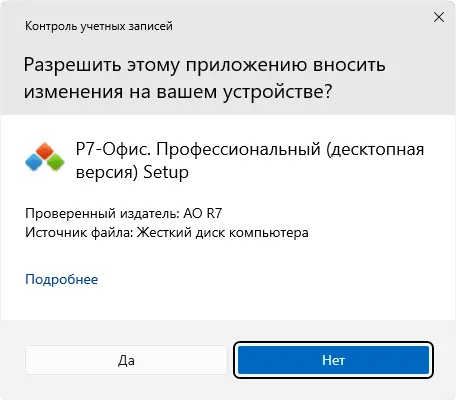456x400 pixels.
Task: Open the Подробнее details link
Action: (x=62, y=279)
